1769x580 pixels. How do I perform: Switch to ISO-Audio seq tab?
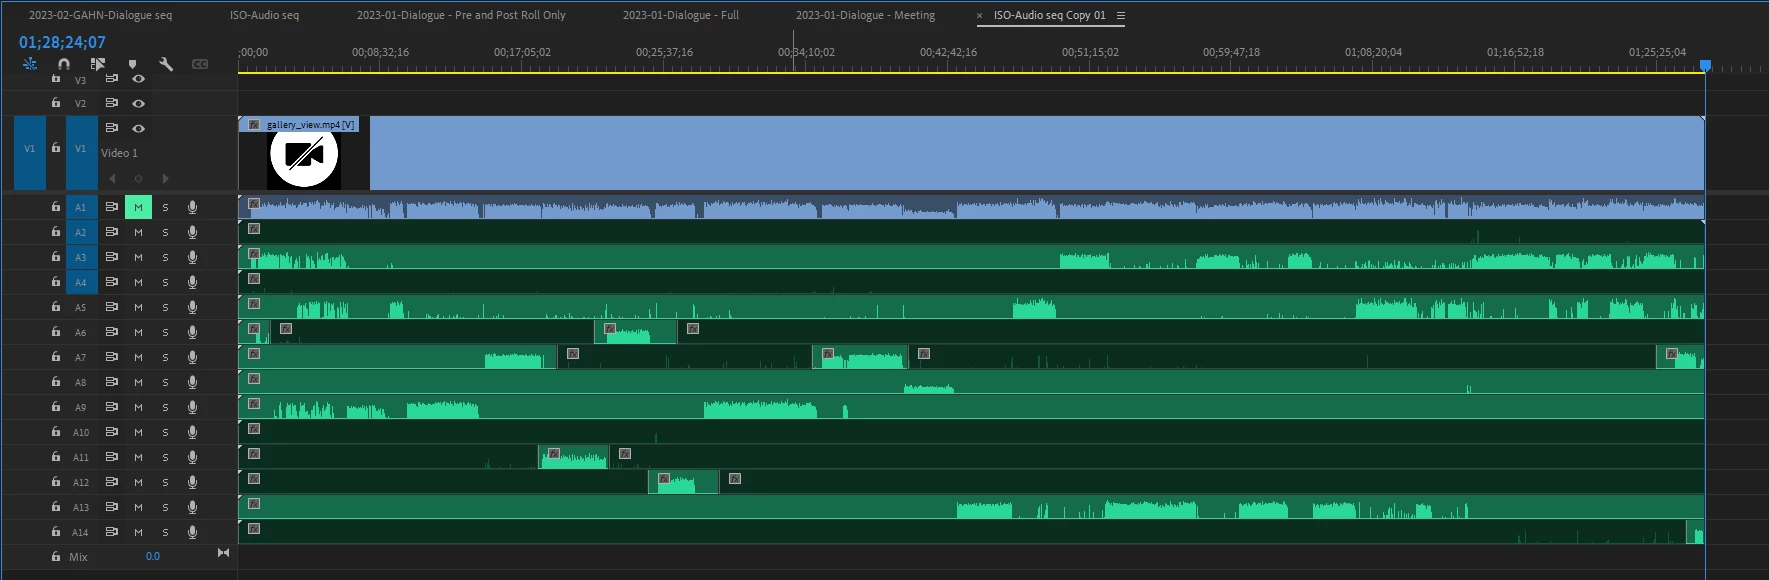tap(264, 15)
